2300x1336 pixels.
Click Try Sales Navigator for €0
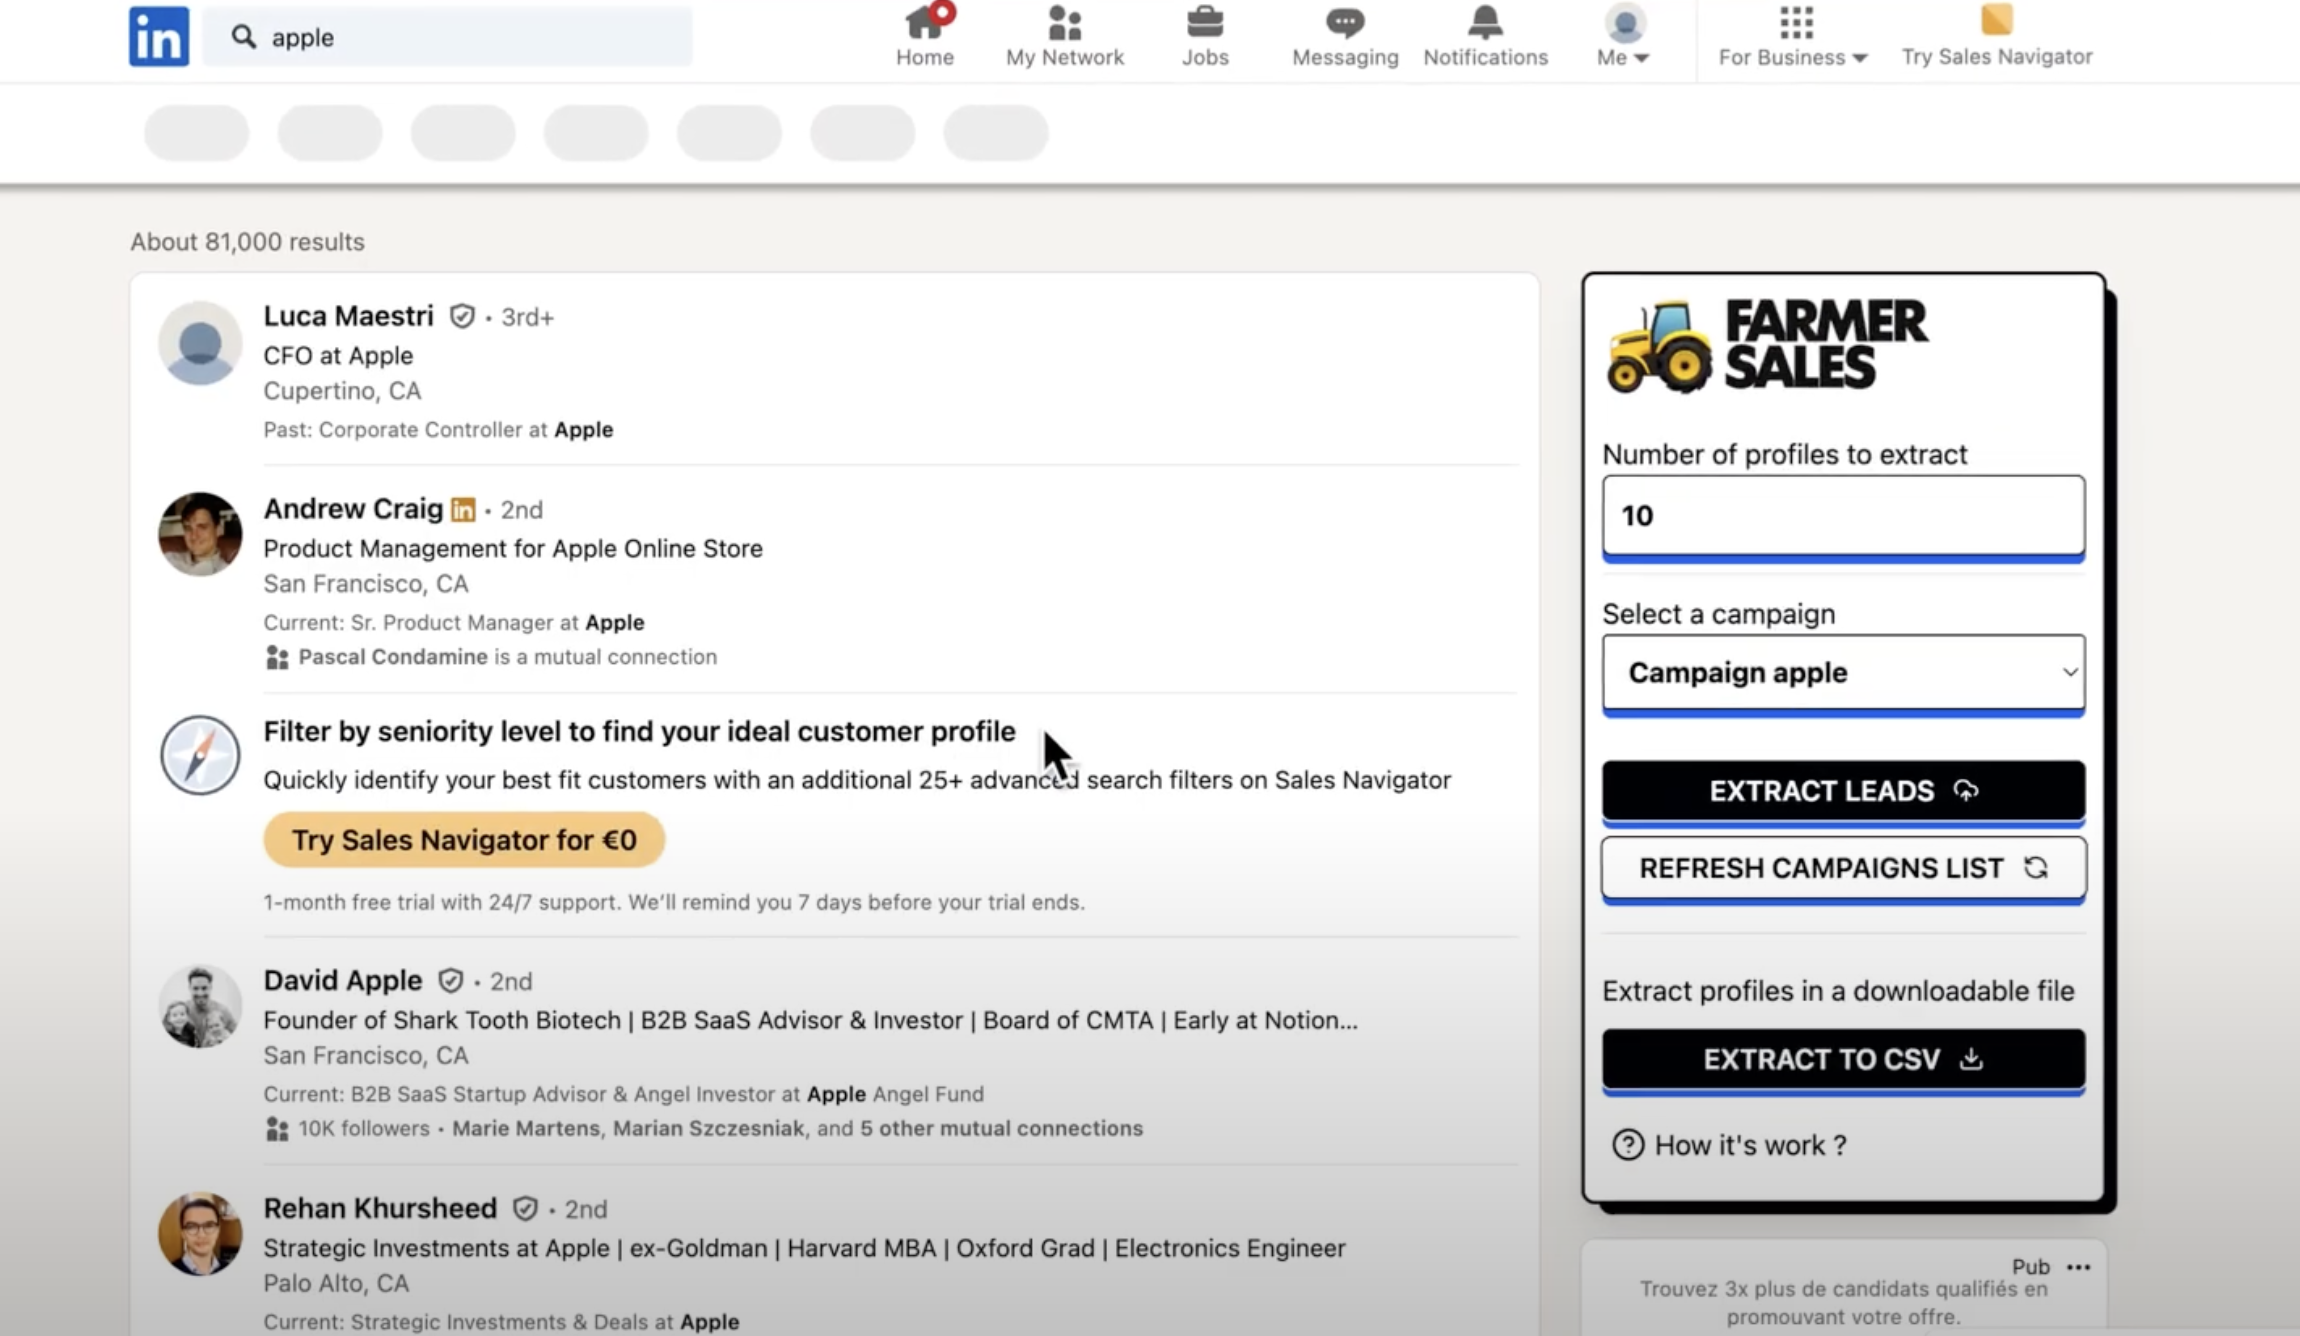[x=464, y=840]
